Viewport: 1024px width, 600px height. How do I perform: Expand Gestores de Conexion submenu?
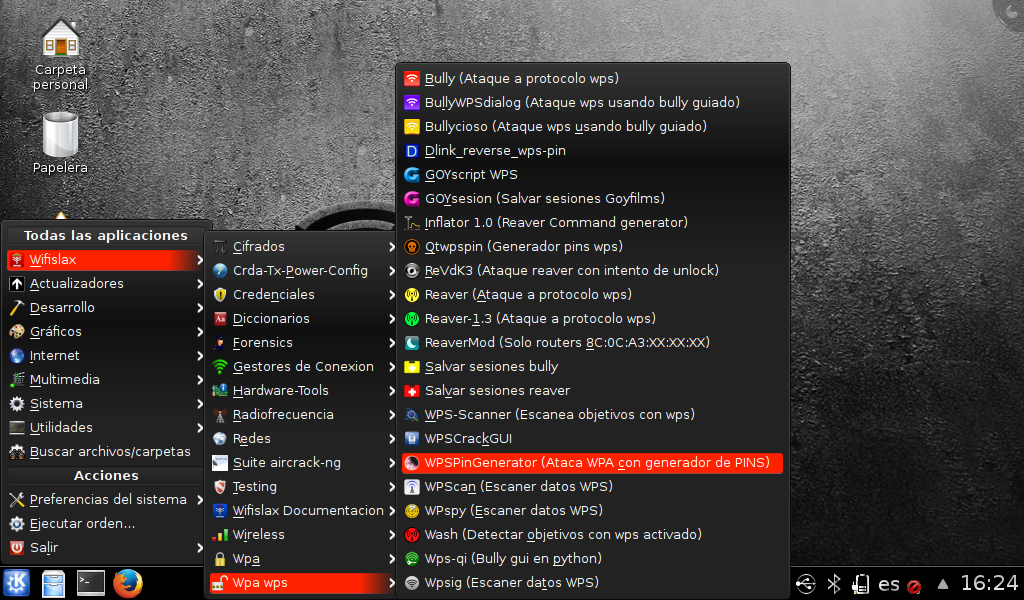[304, 367]
